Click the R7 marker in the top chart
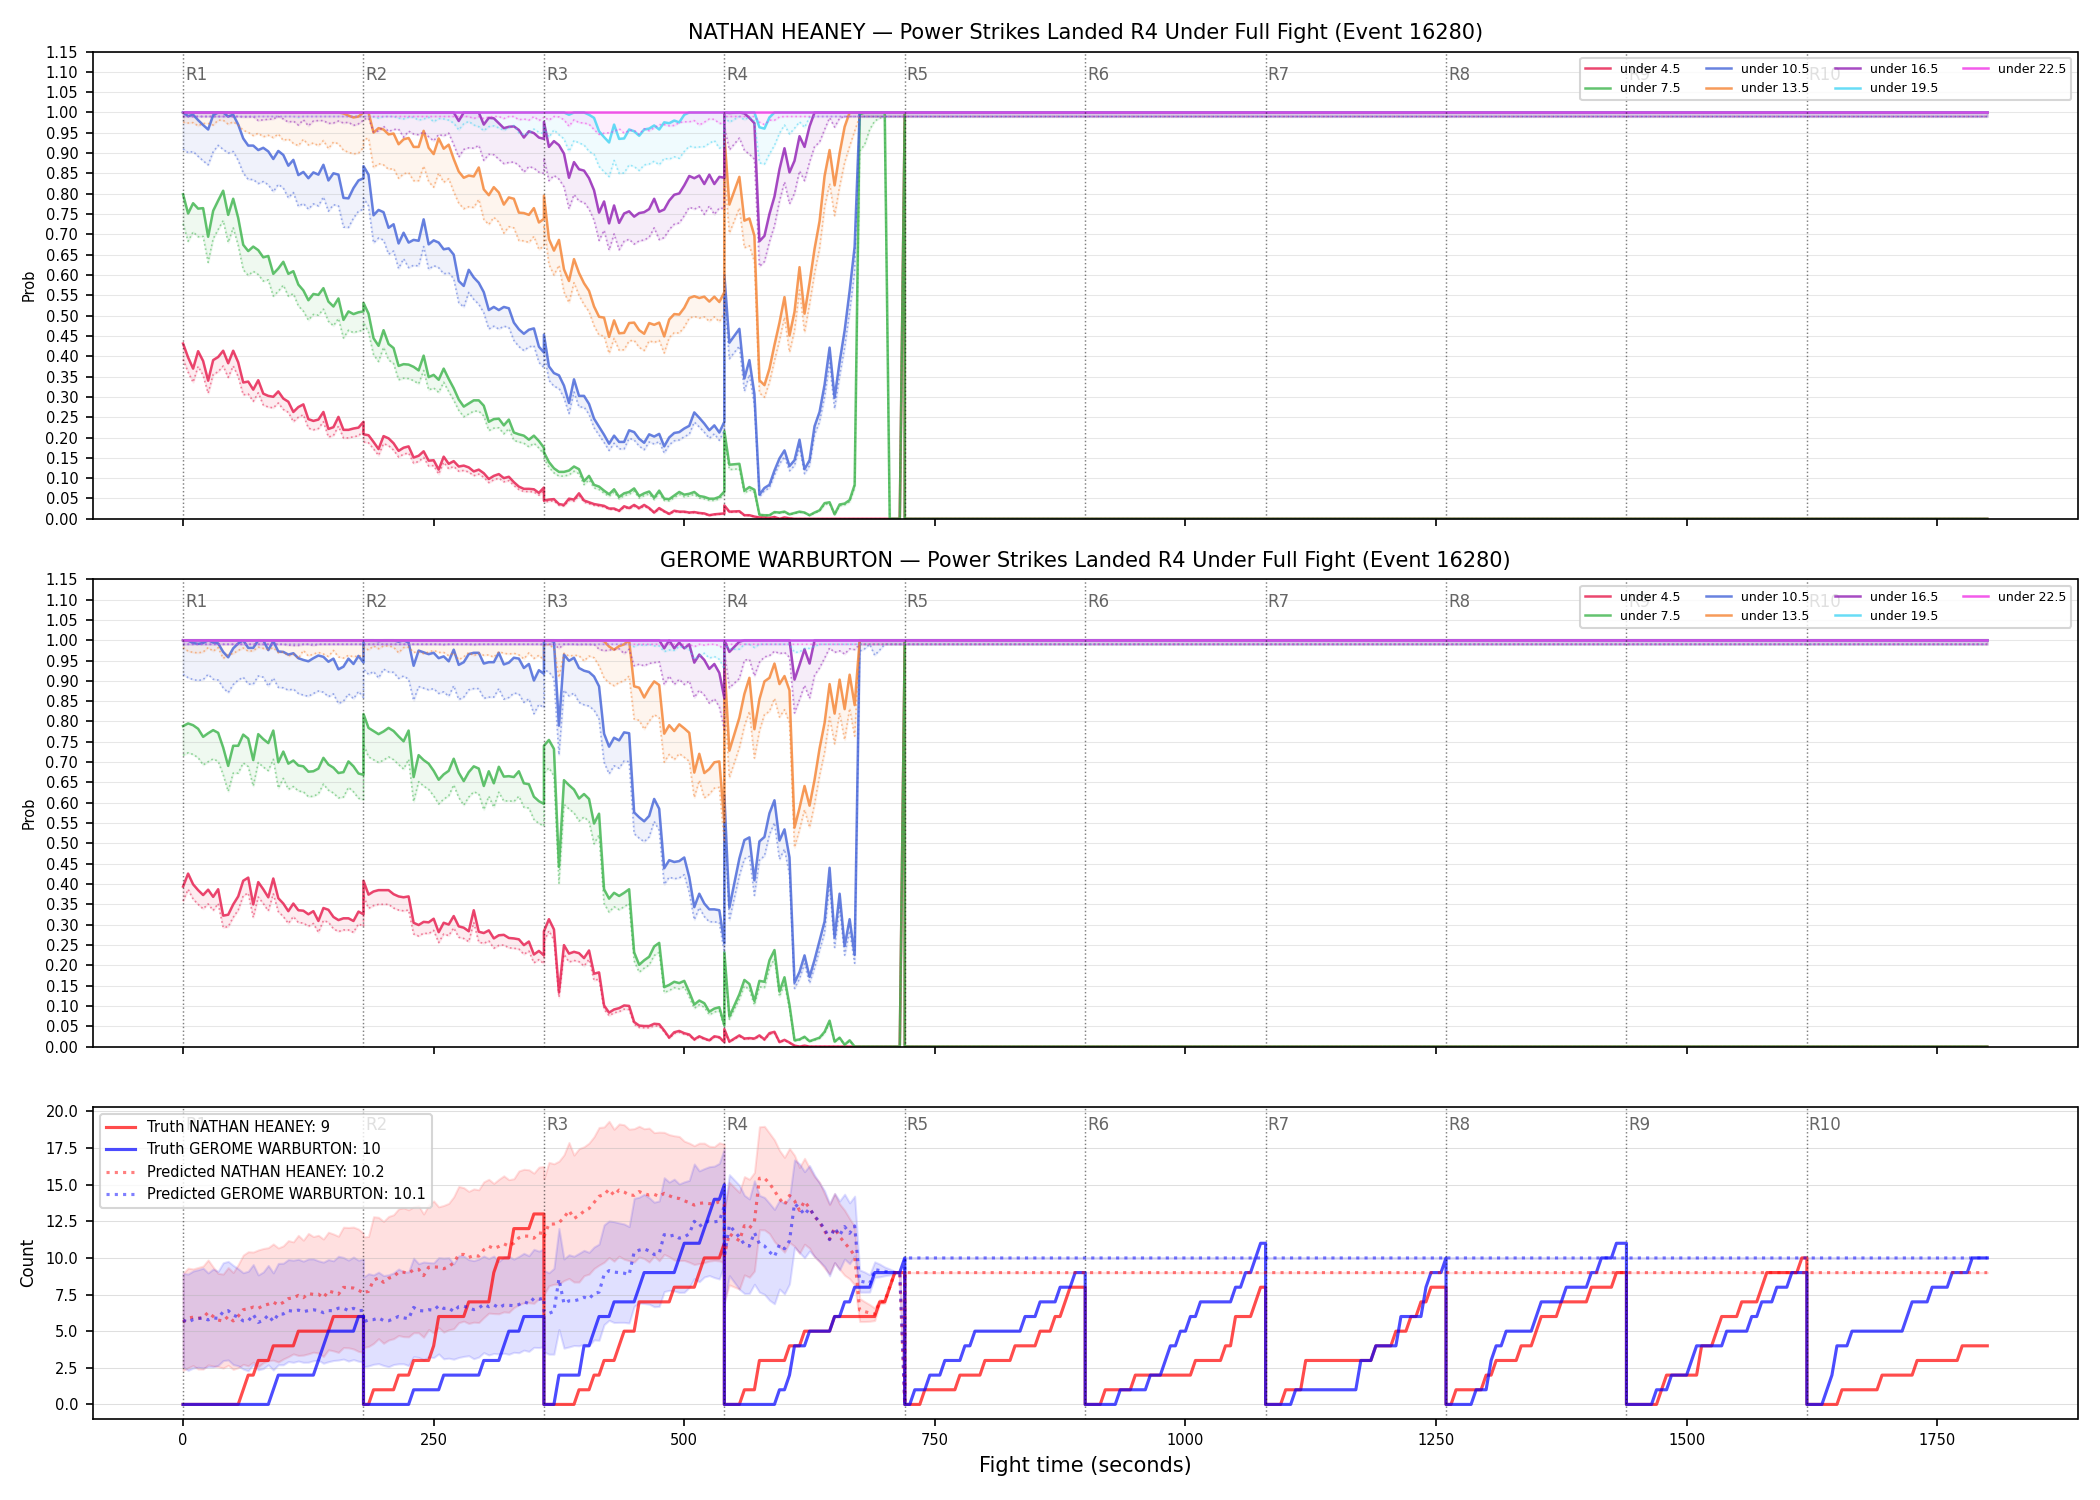Screen dimensions: 2100x1500 tap(1278, 74)
